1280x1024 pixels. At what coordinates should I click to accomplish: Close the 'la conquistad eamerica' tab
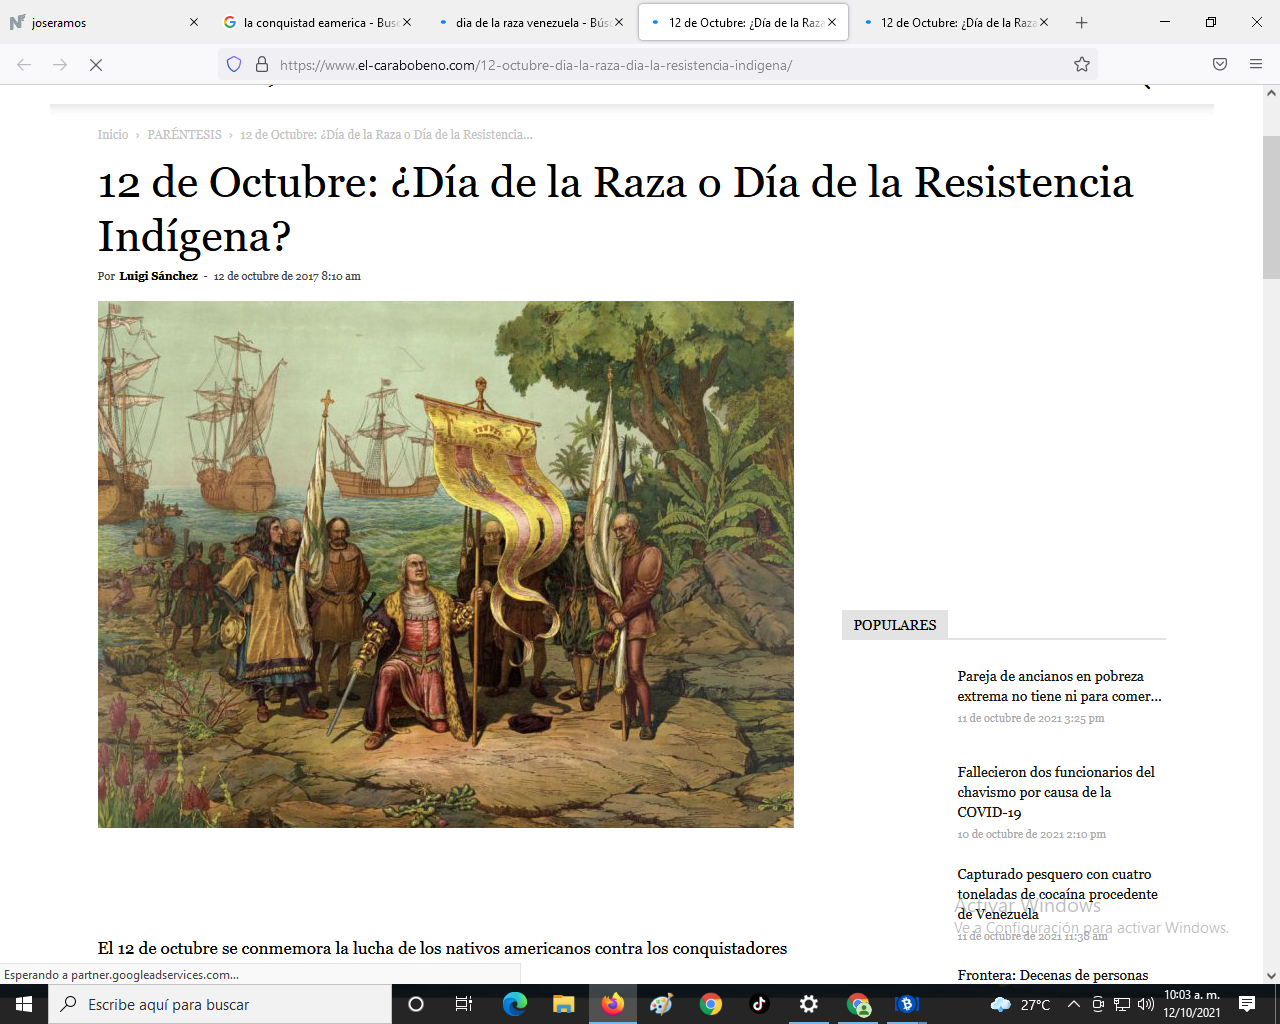(x=407, y=22)
